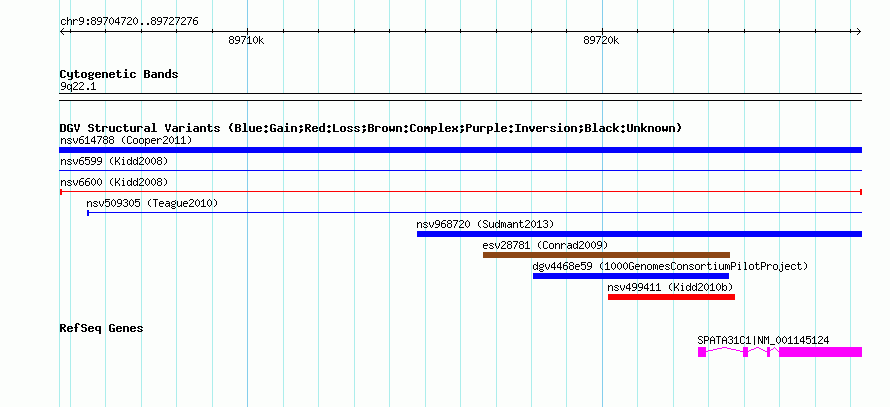Click the 9q22.1 cytogenetic band label
Viewport: 890px width, 407px height.
[78, 86]
